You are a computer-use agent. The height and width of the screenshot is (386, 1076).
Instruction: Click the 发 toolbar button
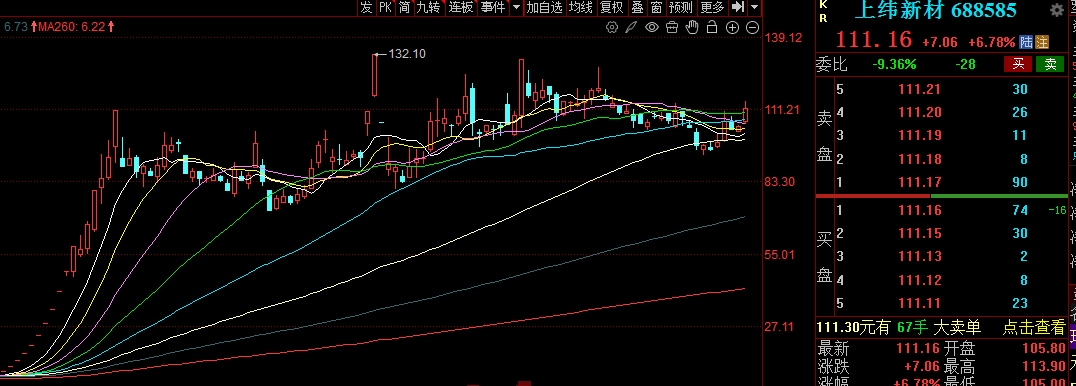tap(367, 8)
